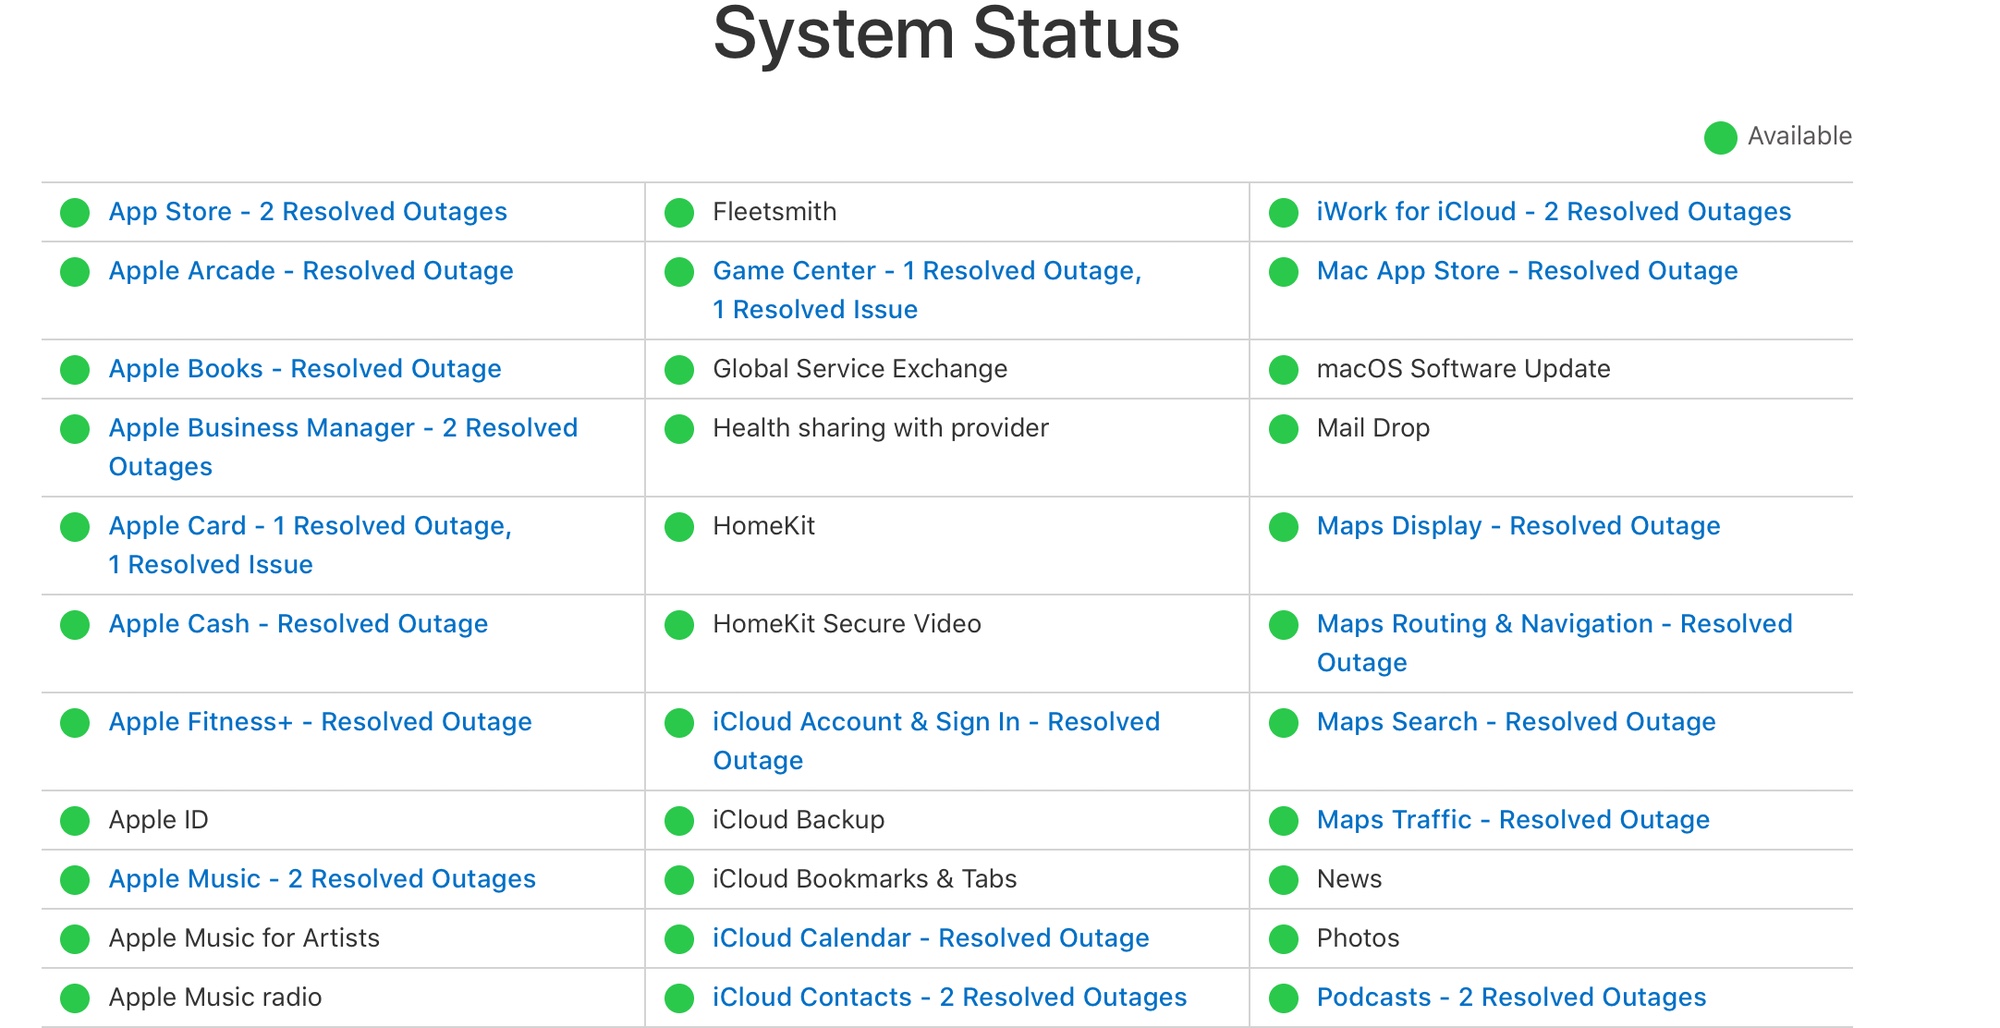Click status dot beside Global Service Exchange
2000x1028 pixels.
[679, 370]
